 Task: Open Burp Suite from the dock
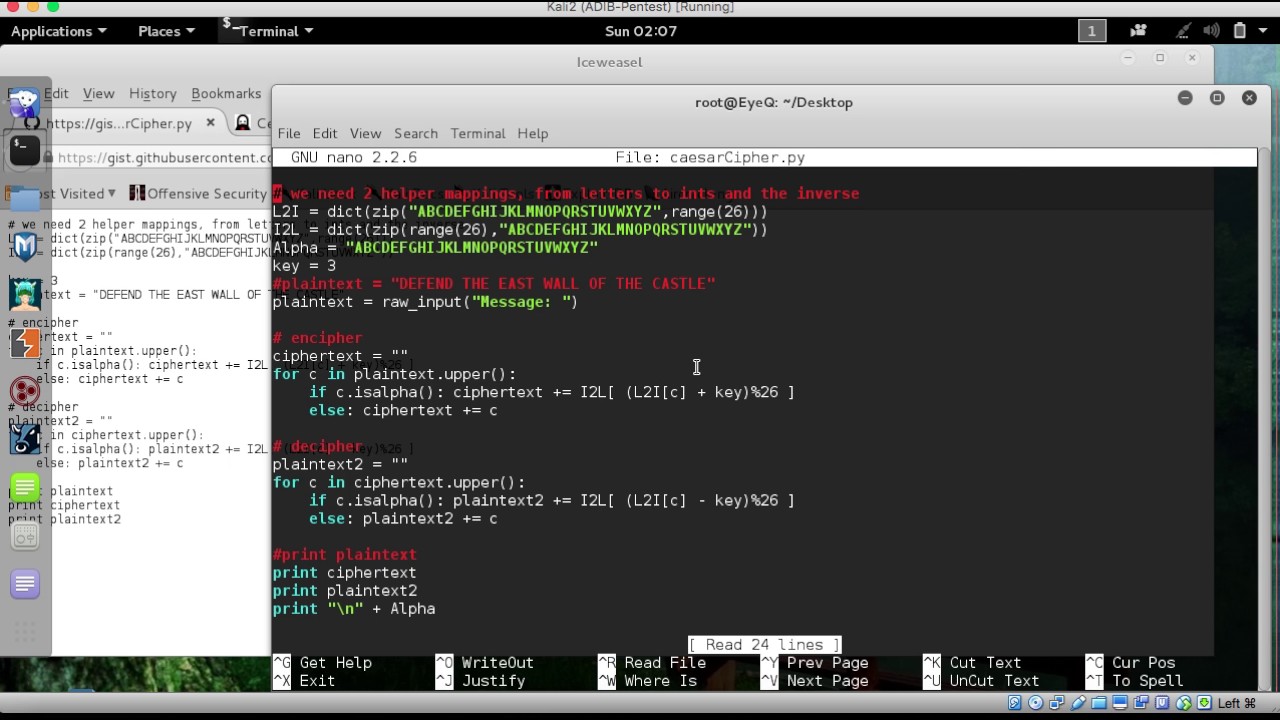click(x=25, y=343)
